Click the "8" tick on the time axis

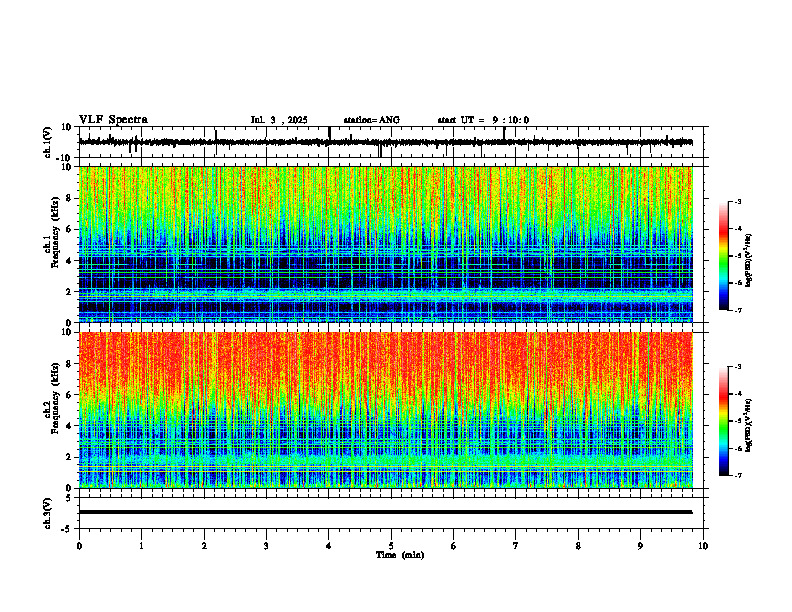click(578, 546)
